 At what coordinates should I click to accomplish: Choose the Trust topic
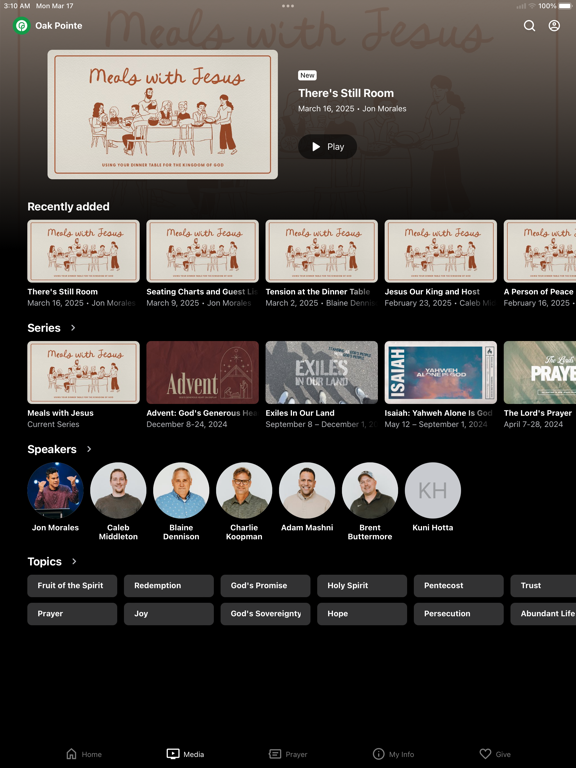pyautogui.click(x=543, y=586)
